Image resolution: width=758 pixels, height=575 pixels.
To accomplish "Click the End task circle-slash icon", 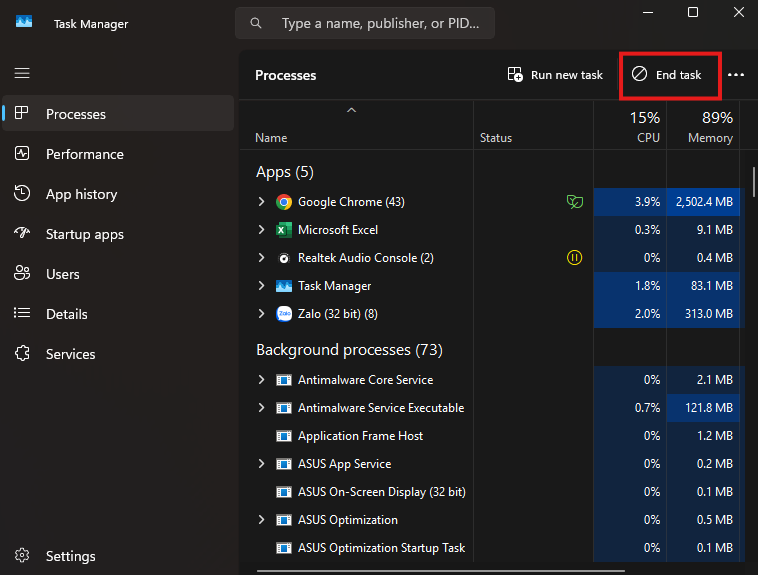I will coord(639,74).
